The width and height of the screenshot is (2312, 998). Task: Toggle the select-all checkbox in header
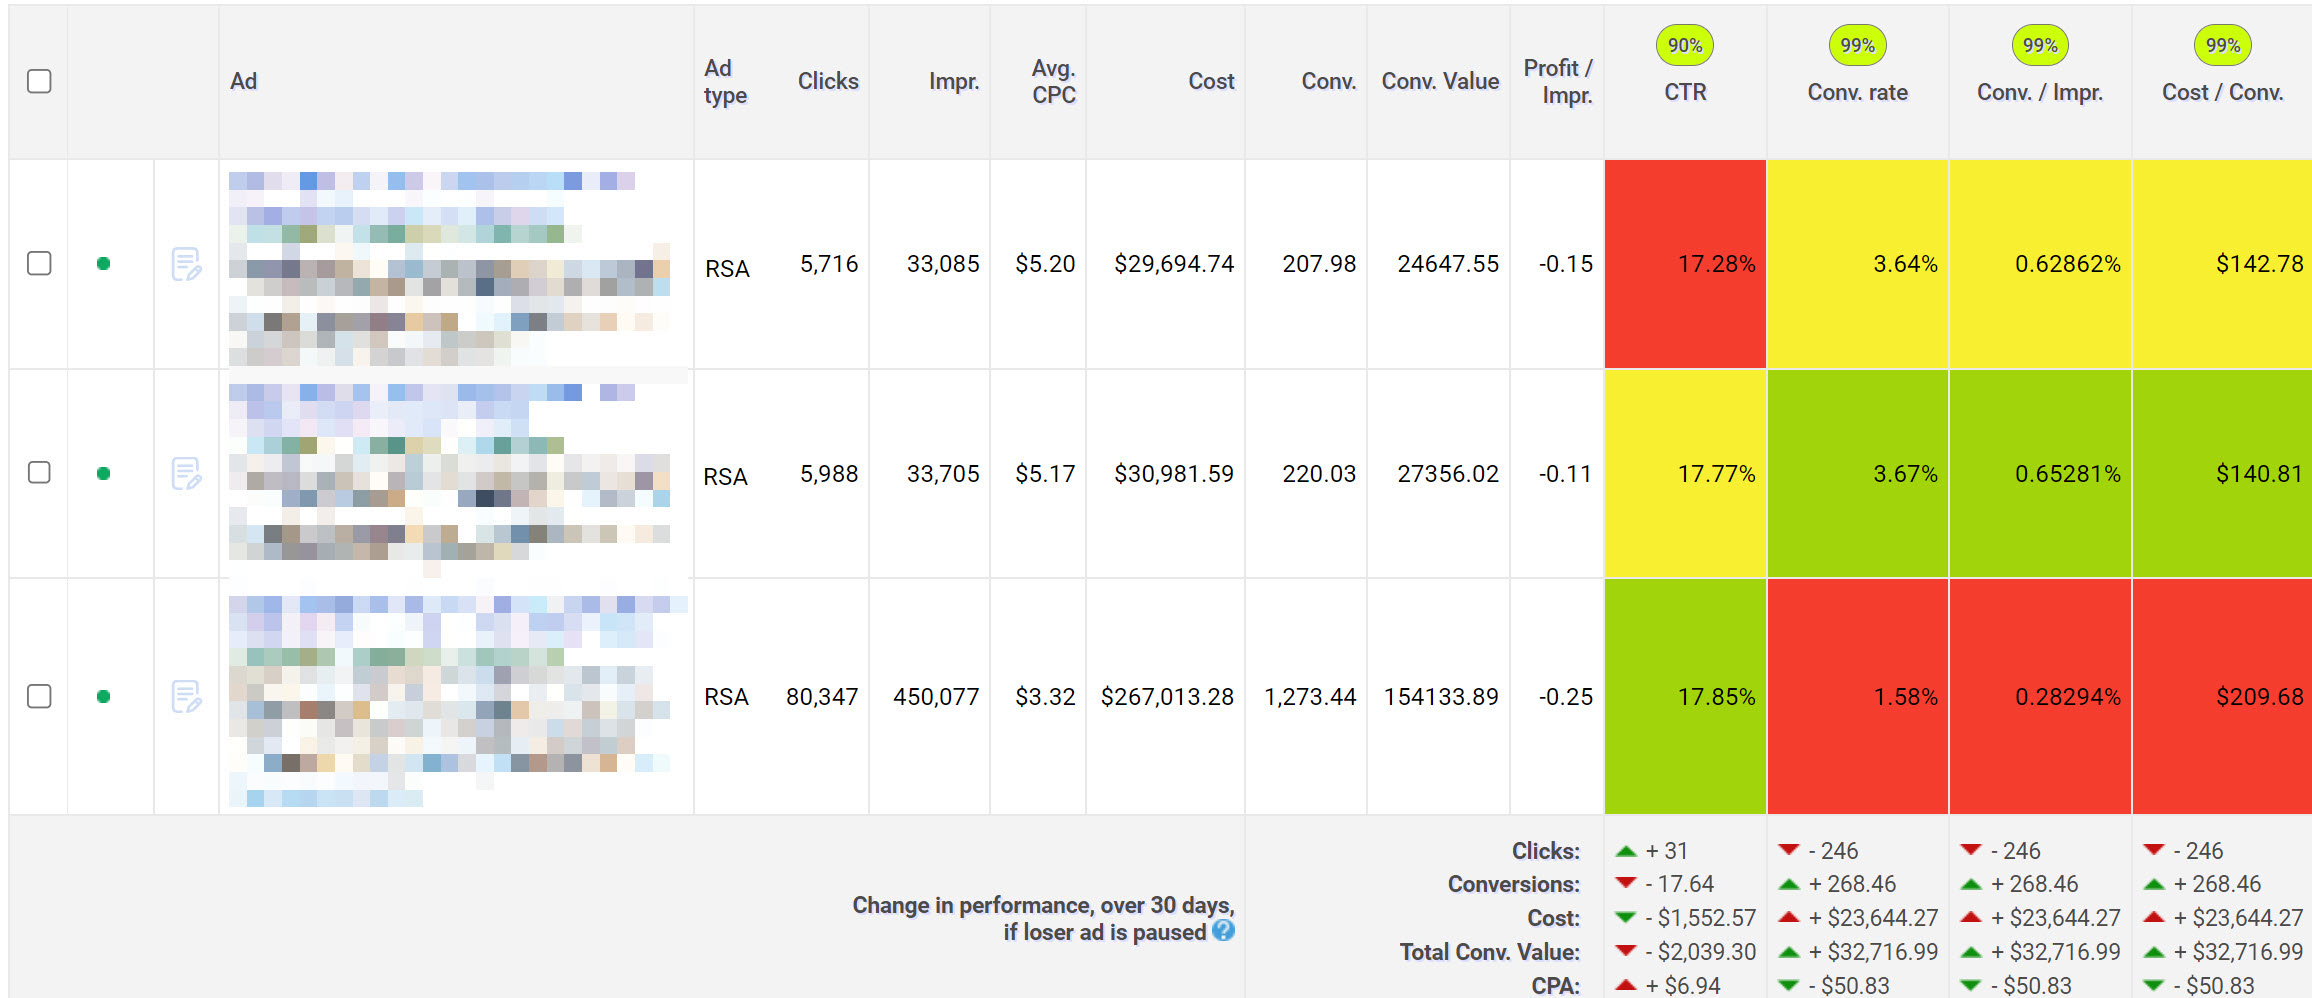pos(39,81)
